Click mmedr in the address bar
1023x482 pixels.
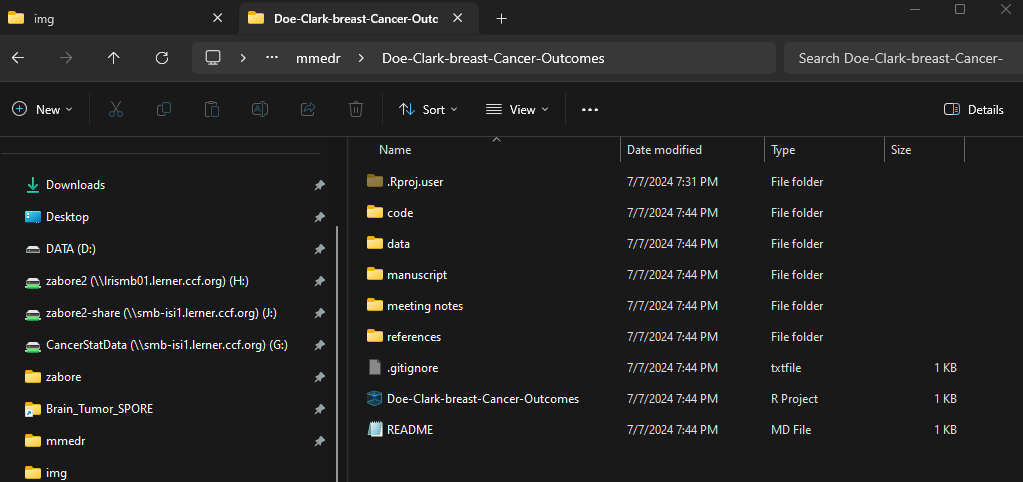(x=318, y=58)
